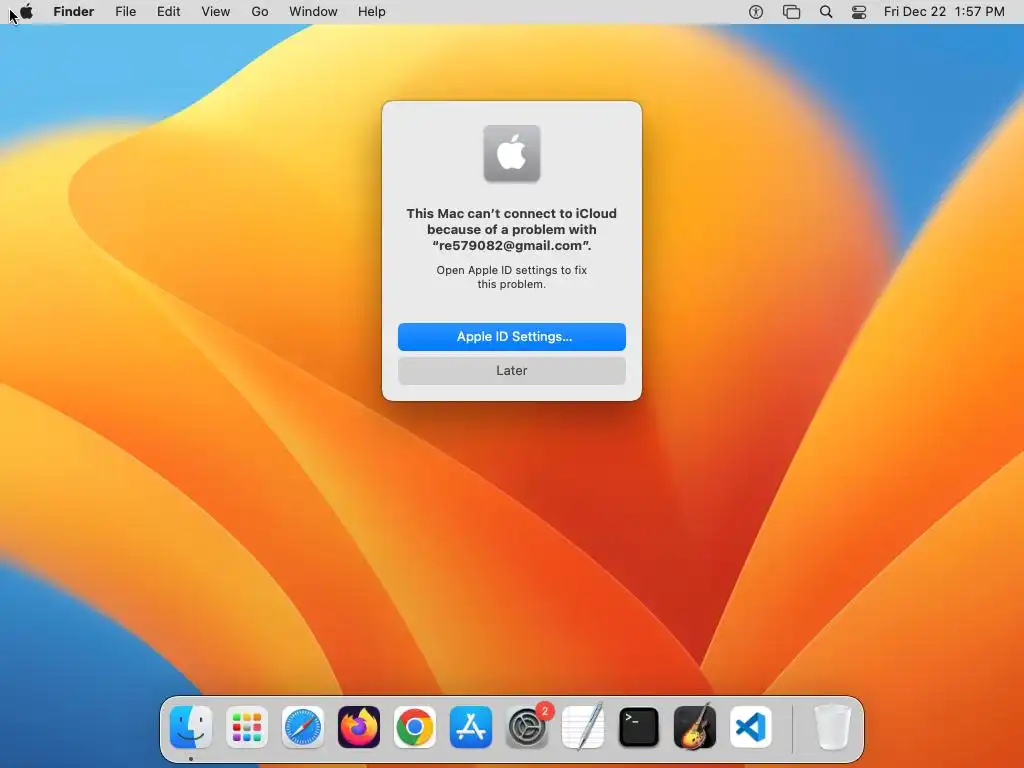1024x768 pixels.
Task: Launch GarageBand from the Dock
Action: [695, 727]
